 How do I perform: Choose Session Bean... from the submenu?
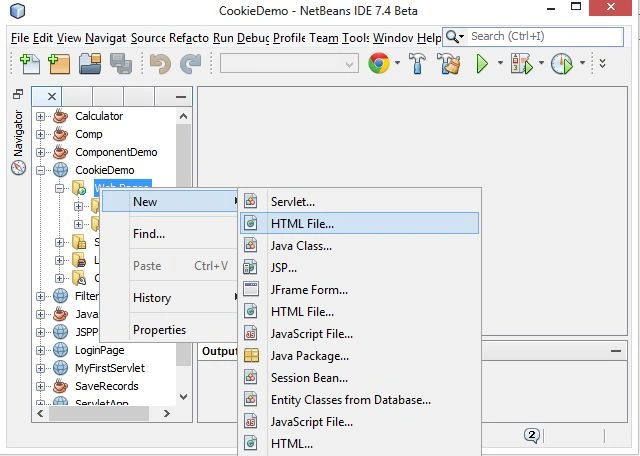(359, 378)
